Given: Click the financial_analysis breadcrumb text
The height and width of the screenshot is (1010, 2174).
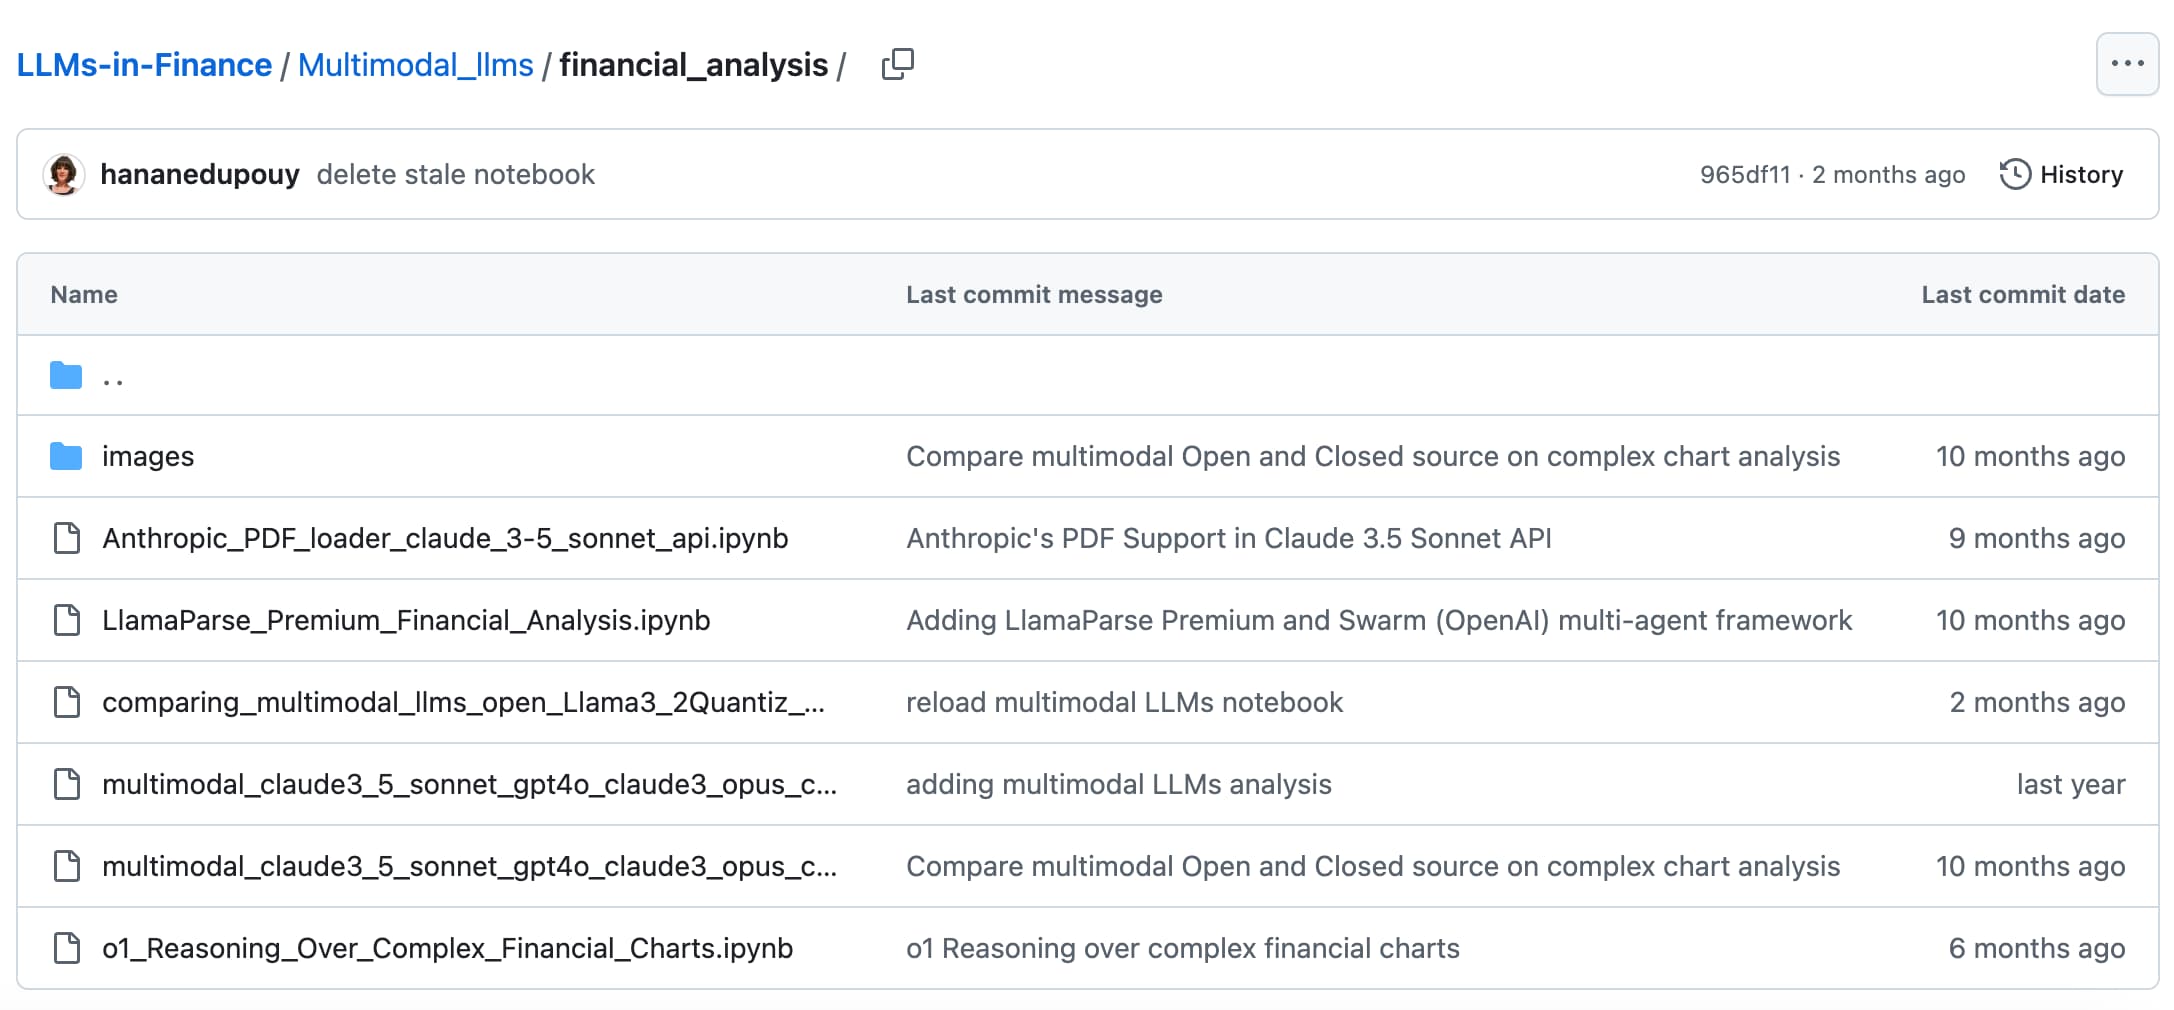Looking at the screenshot, I should coord(693,64).
